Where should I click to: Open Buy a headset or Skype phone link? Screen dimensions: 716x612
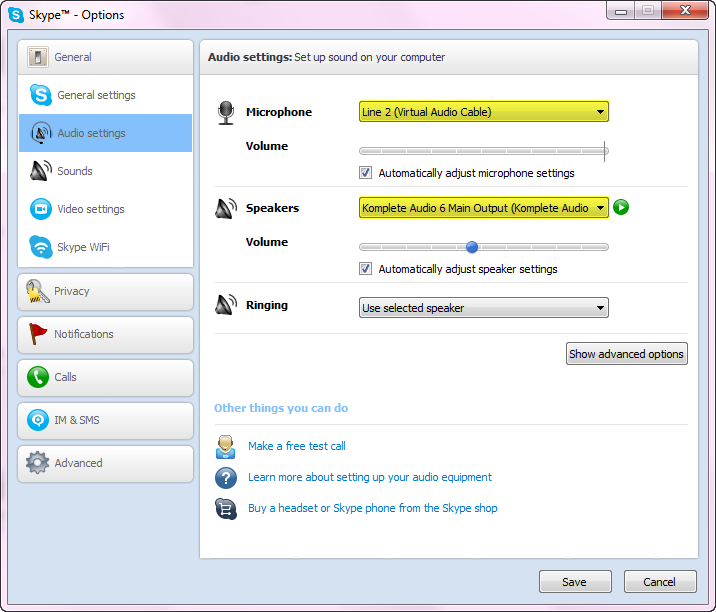click(373, 508)
